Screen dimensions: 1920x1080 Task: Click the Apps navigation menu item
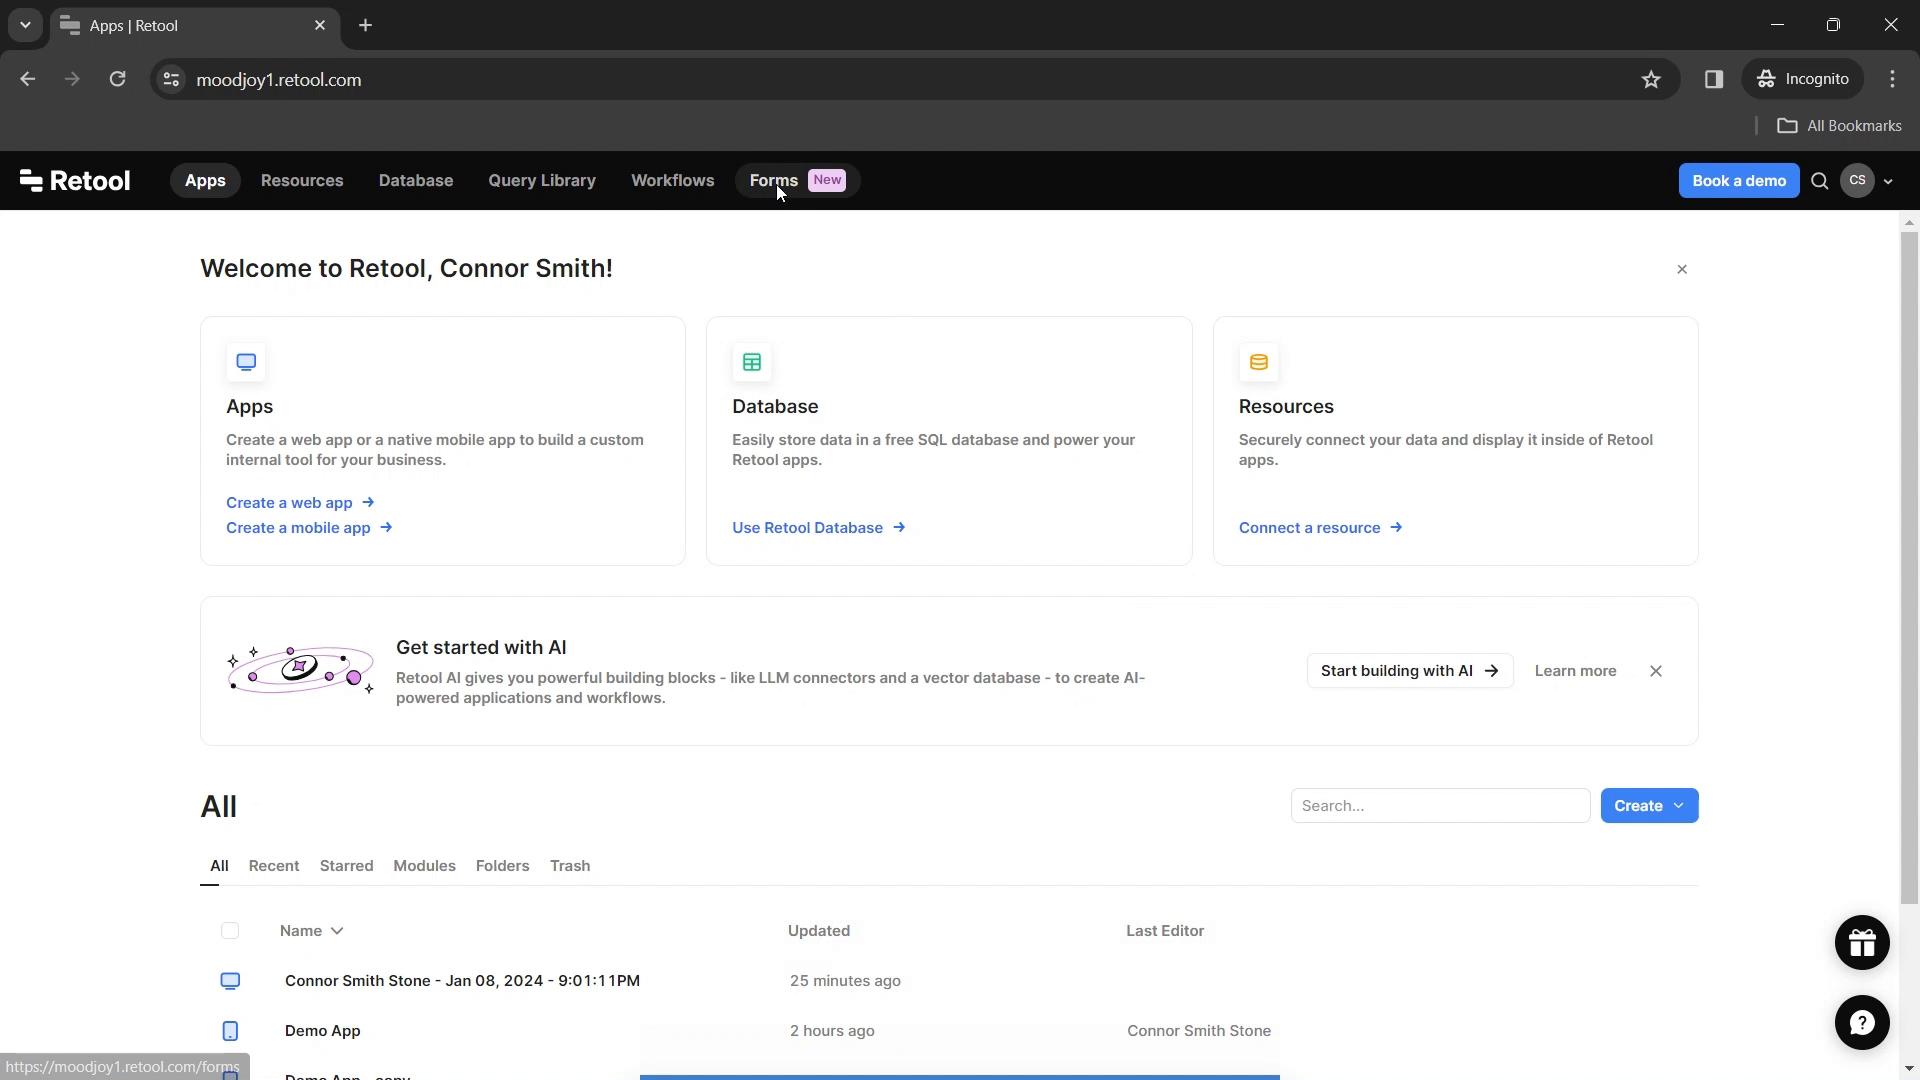coord(204,179)
